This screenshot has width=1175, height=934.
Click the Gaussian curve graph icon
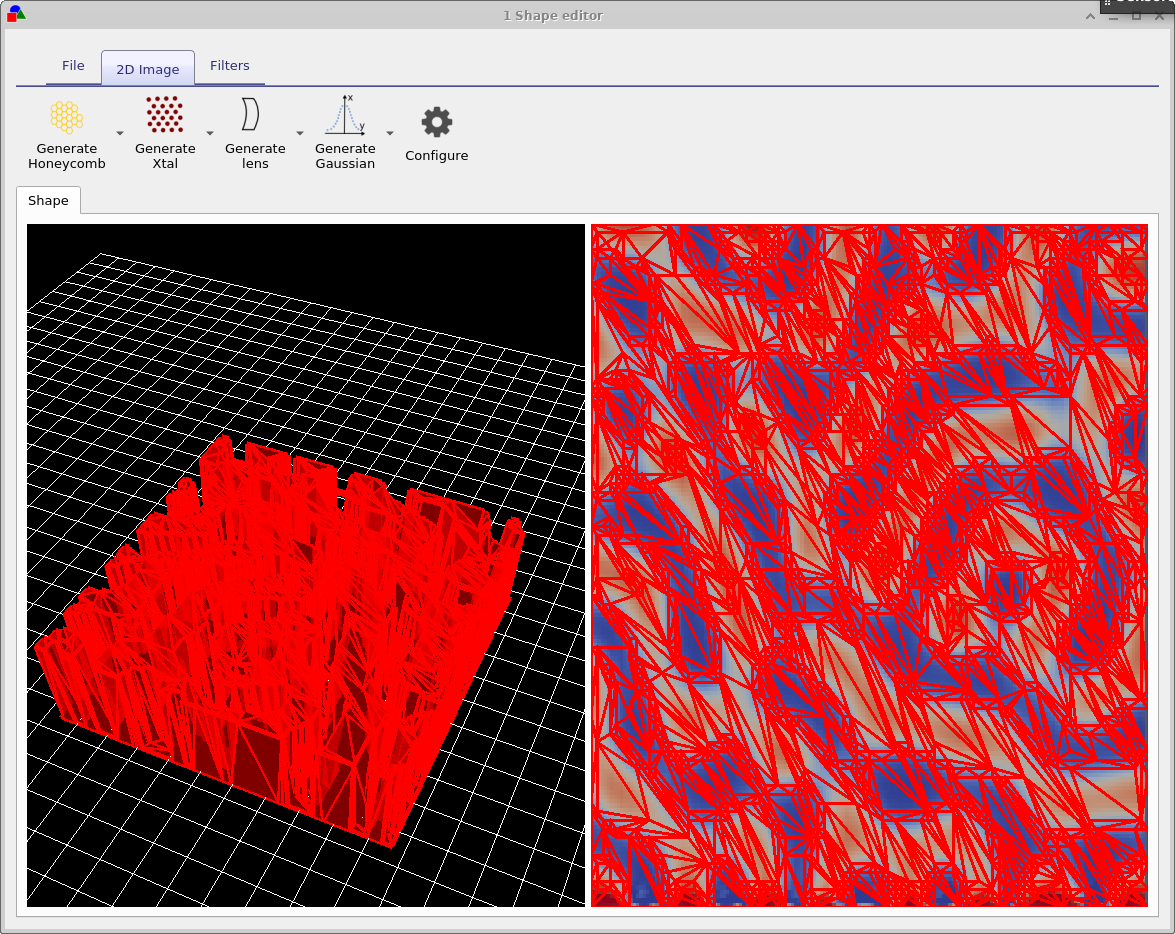pos(345,115)
